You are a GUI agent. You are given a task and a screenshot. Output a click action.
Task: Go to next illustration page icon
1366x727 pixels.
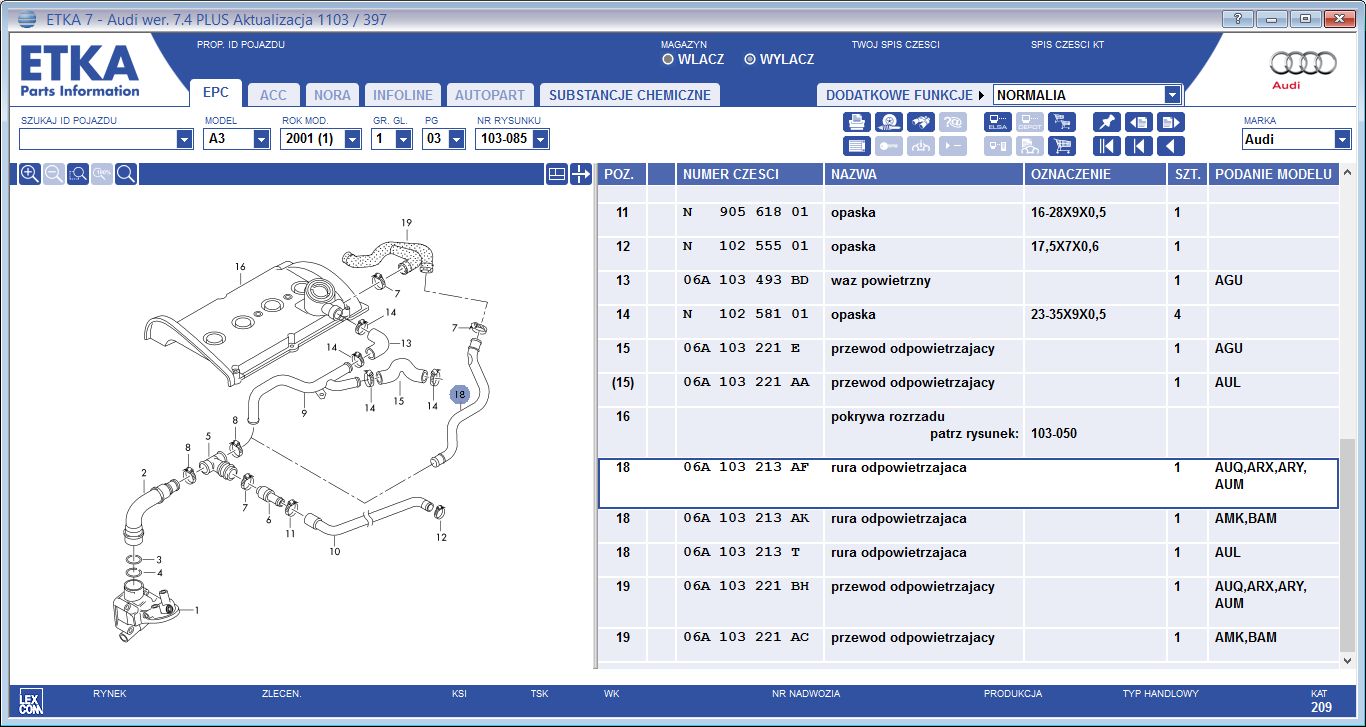(x=1170, y=122)
